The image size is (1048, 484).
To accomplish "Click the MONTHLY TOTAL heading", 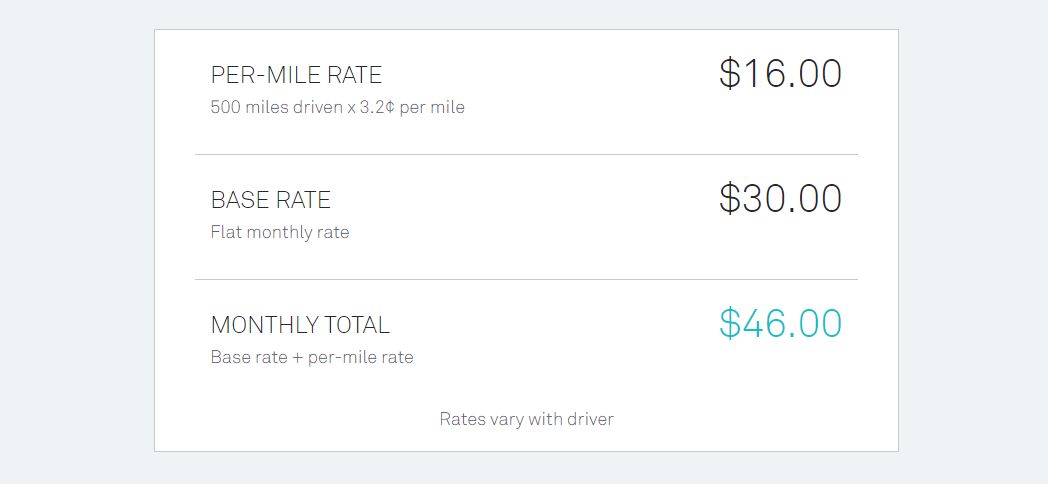I will click(300, 325).
